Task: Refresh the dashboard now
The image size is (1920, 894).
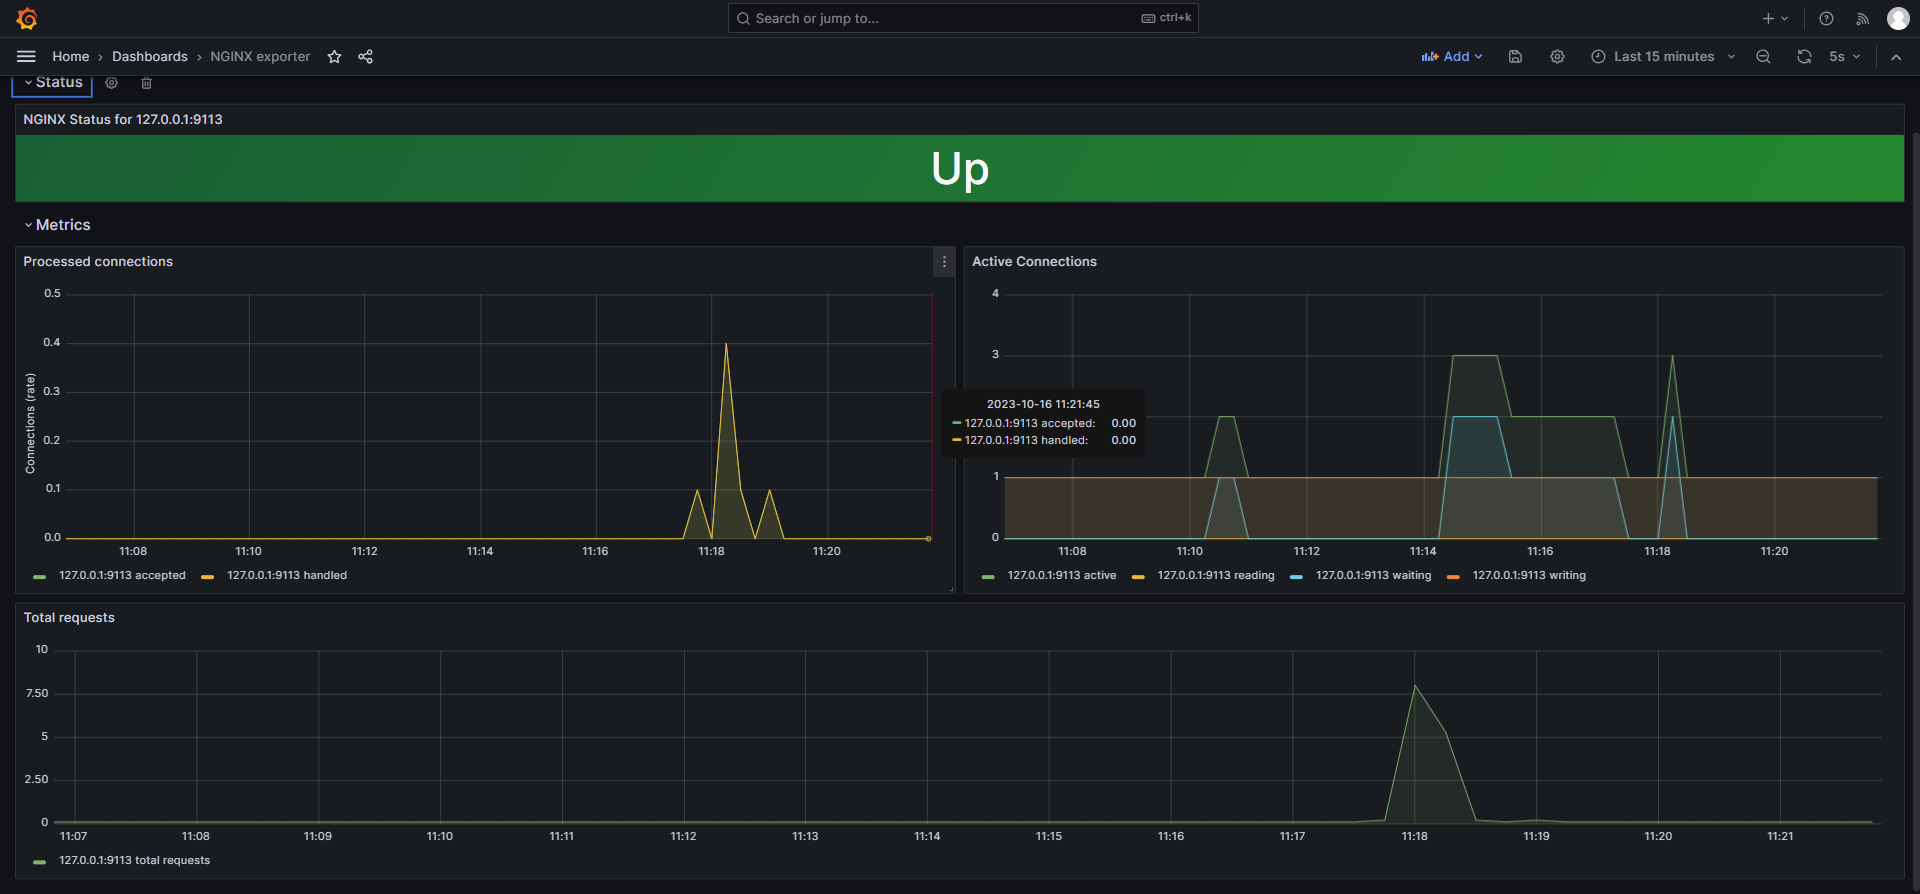Action: 1804,57
